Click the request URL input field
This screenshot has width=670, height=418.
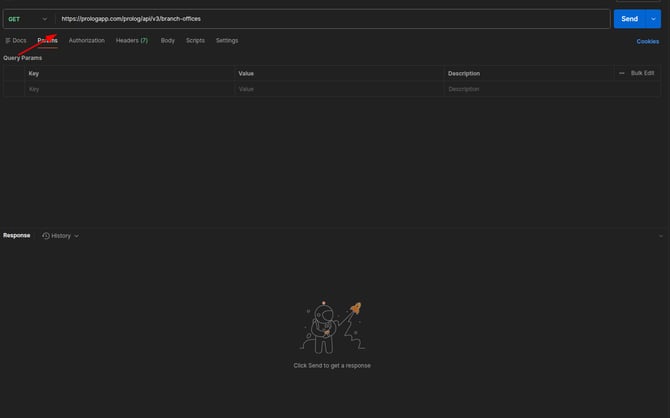[x=330, y=19]
